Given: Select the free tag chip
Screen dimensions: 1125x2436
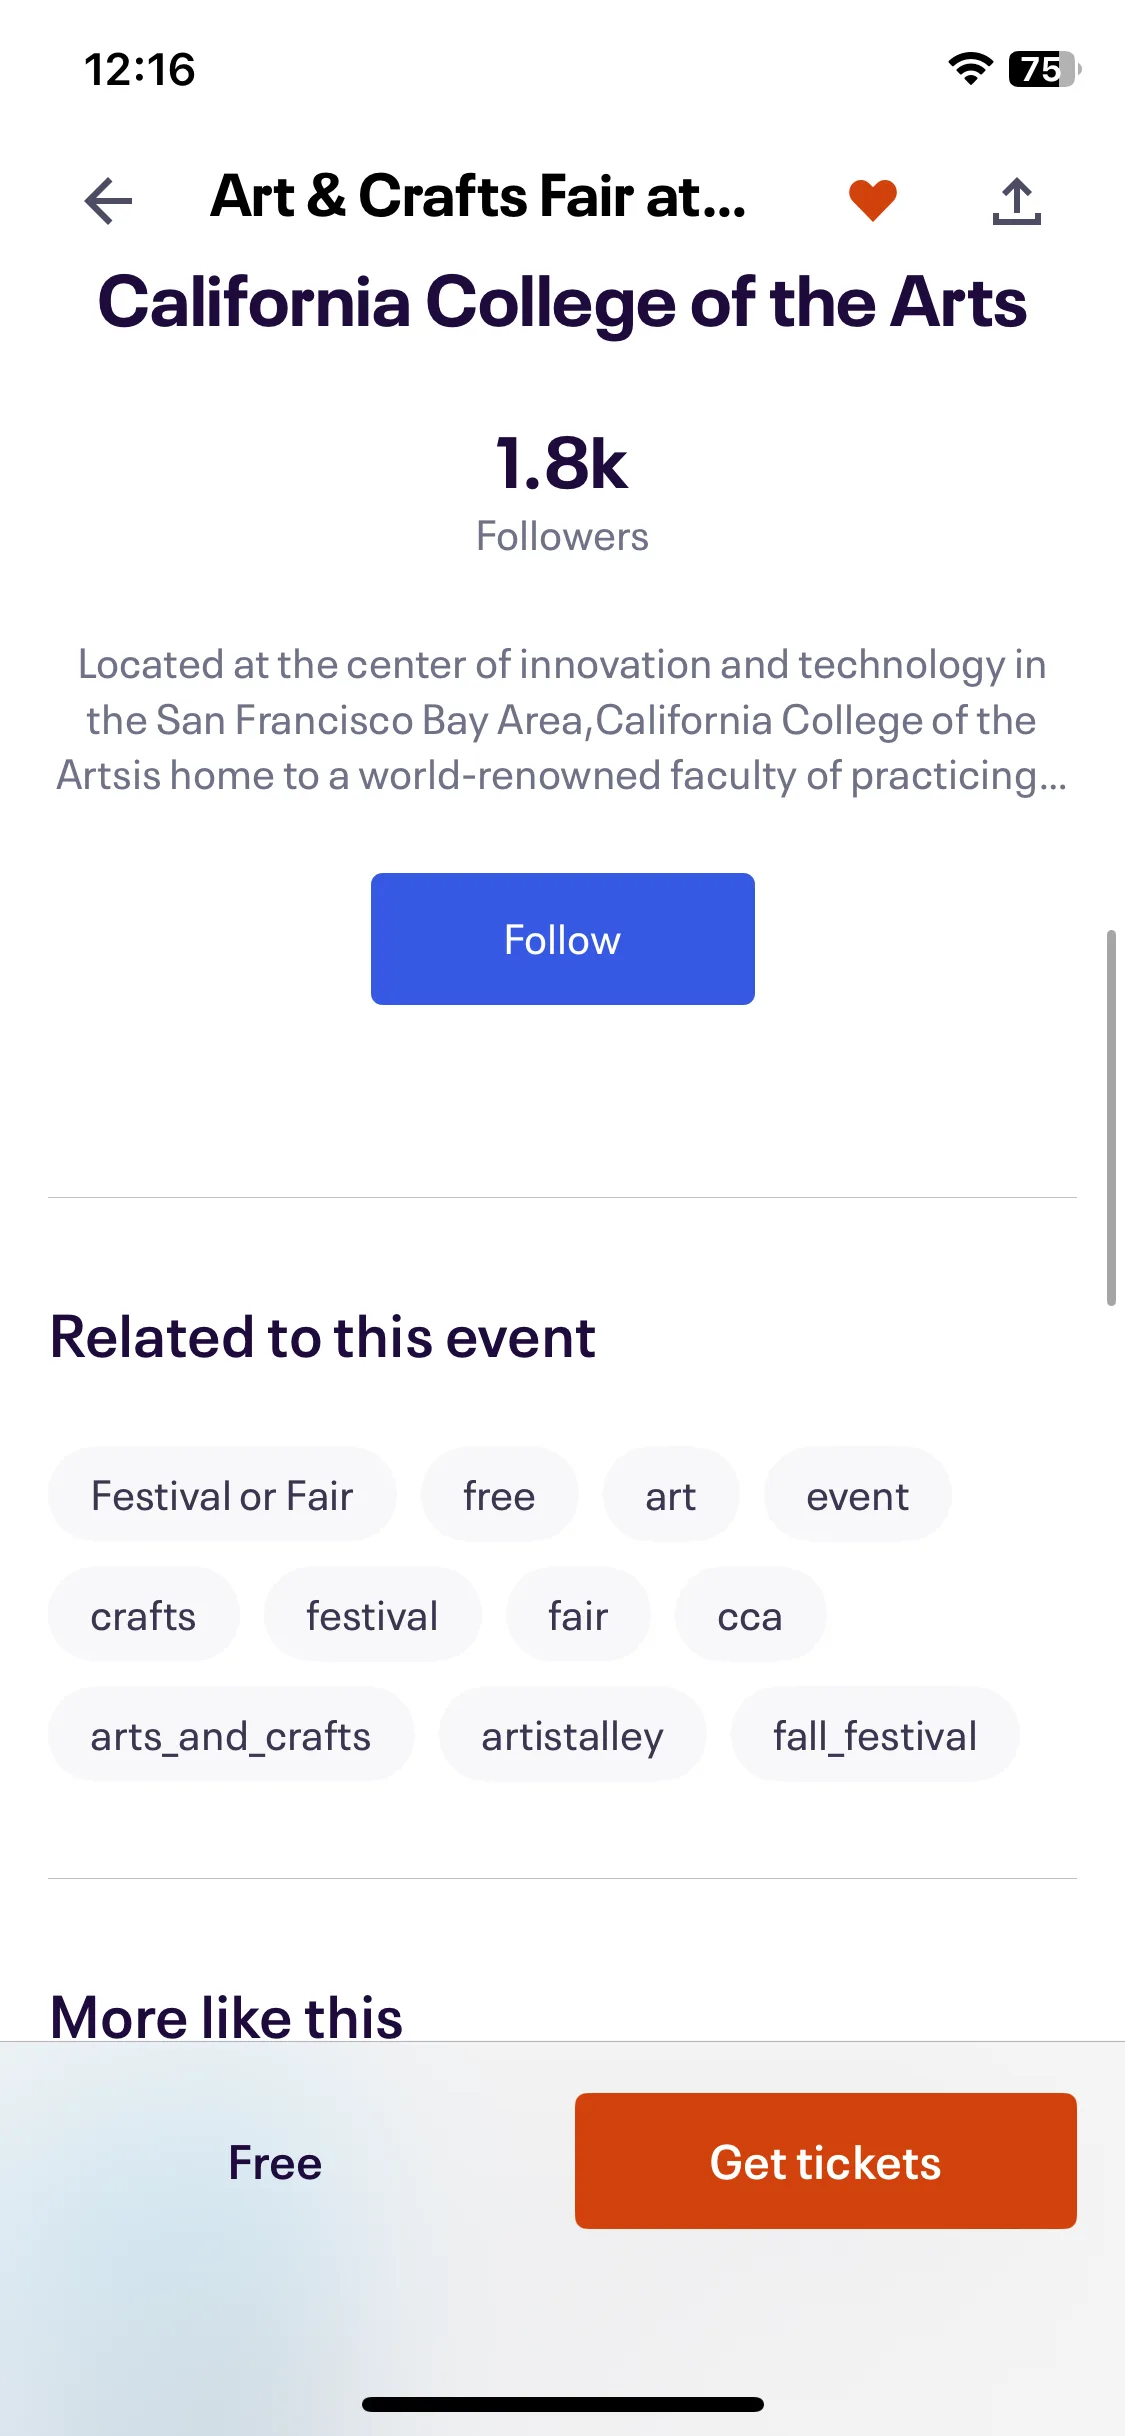Looking at the screenshot, I should (x=499, y=1495).
